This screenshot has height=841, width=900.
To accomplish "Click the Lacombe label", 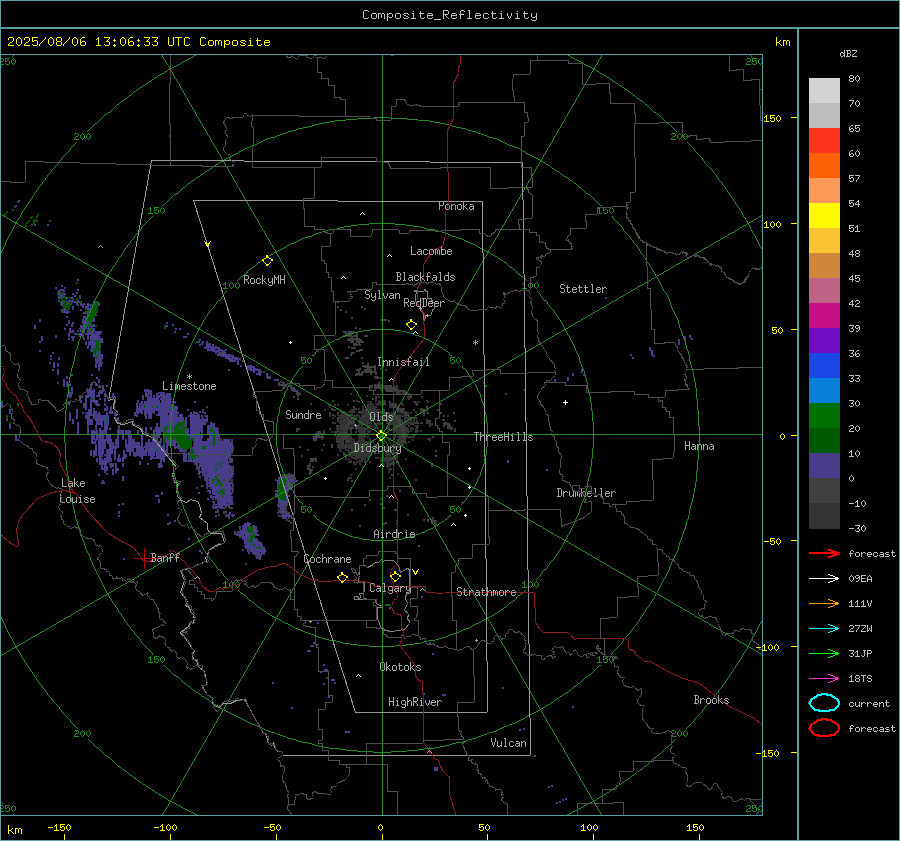I will (x=431, y=251).
